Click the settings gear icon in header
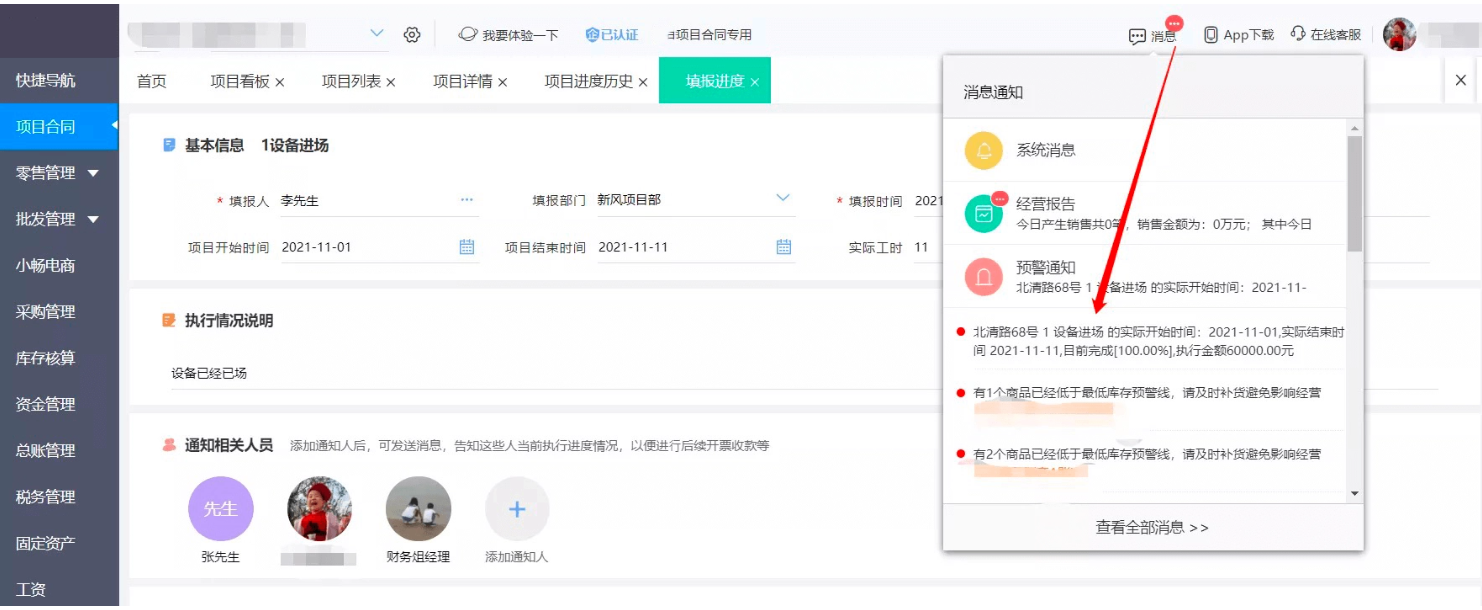 412,35
